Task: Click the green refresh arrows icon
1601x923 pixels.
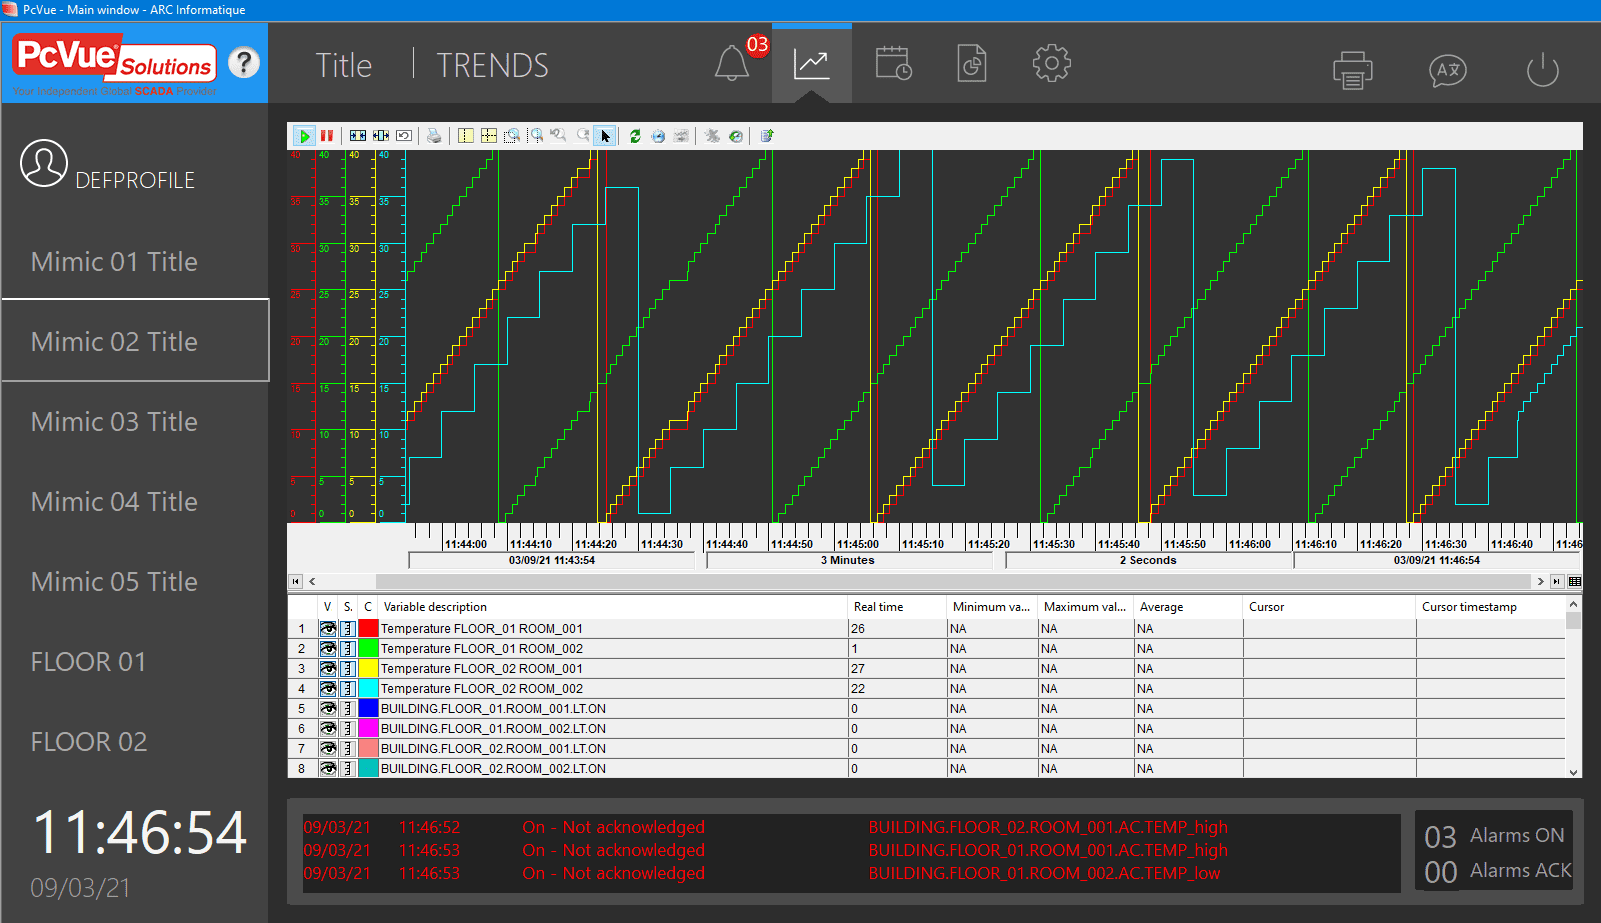Action: pyautogui.click(x=635, y=136)
